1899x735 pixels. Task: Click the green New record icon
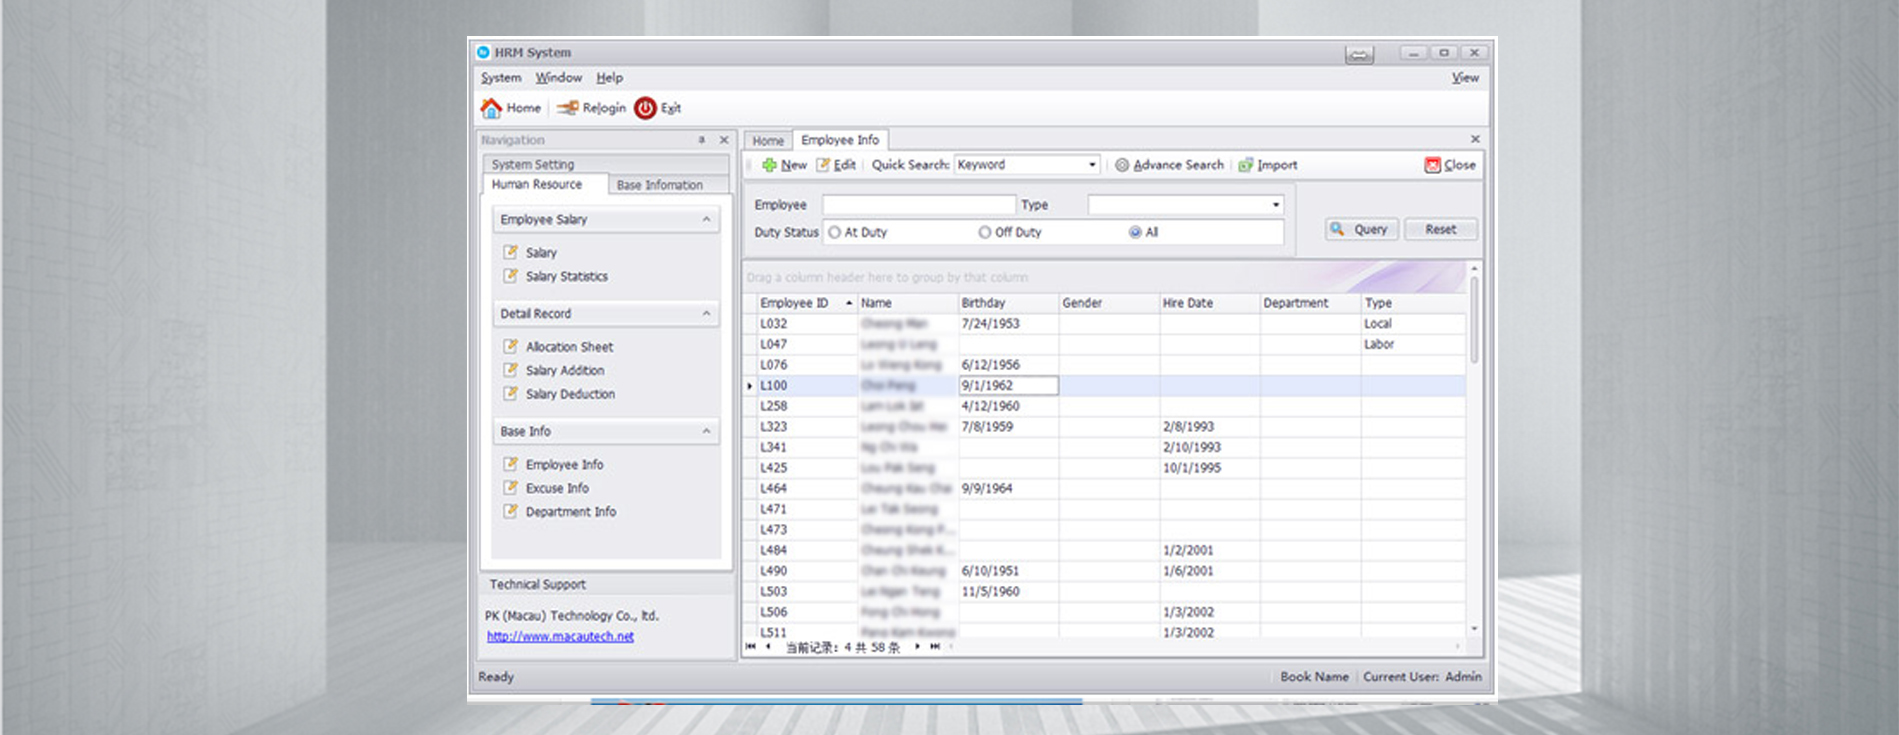[769, 165]
